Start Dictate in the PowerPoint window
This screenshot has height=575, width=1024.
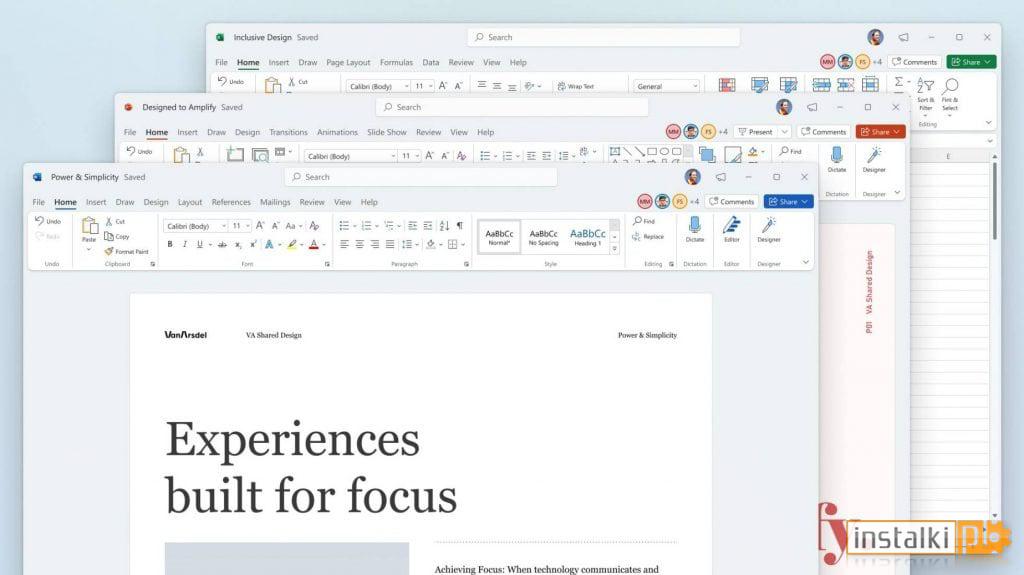pyautogui.click(x=837, y=160)
